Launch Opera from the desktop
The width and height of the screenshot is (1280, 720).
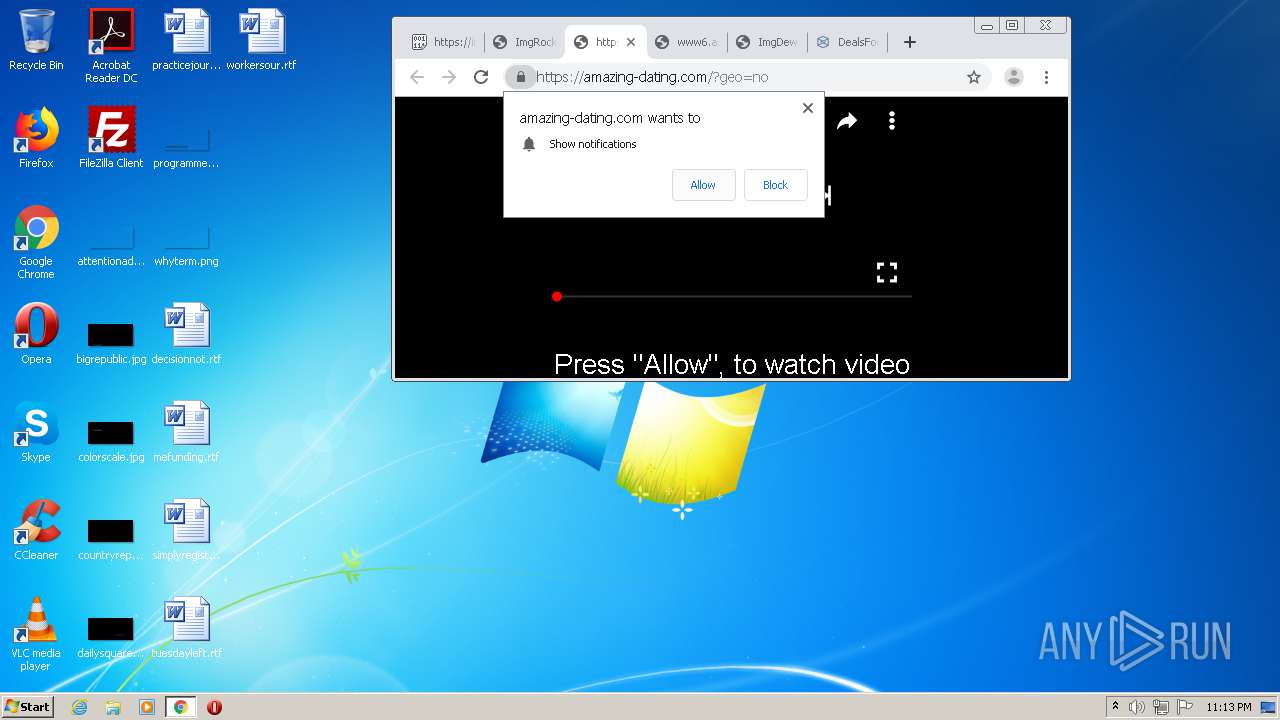(36, 334)
